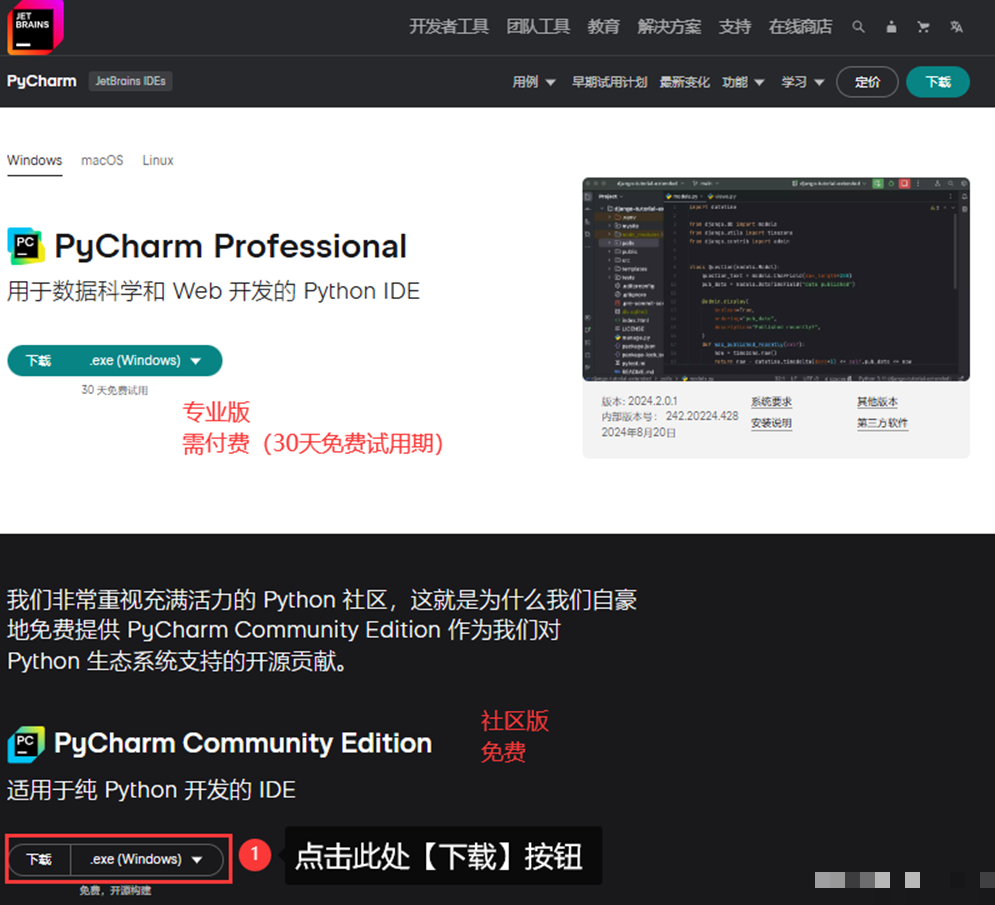This screenshot has height=905, width=995.
Task: Open the 早期试用计划 link
Action: click(609, 82)
